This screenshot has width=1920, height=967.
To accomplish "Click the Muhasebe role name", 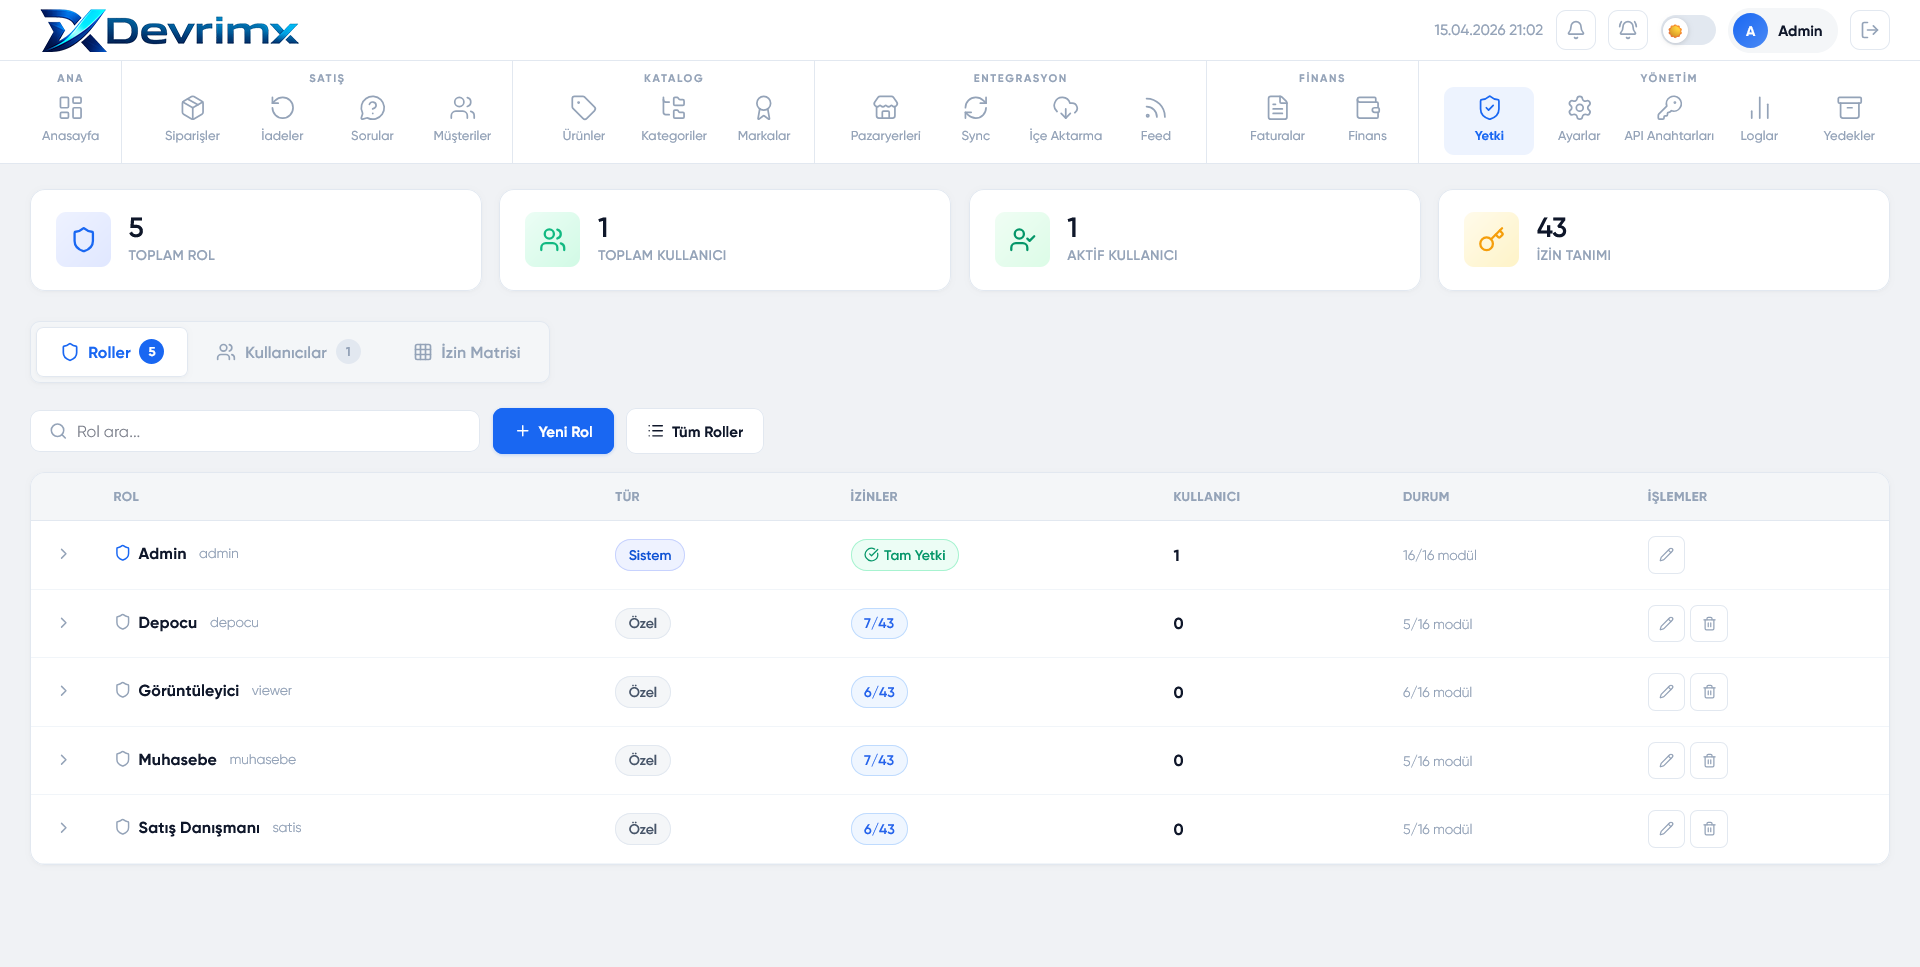I will coord(177,759).
